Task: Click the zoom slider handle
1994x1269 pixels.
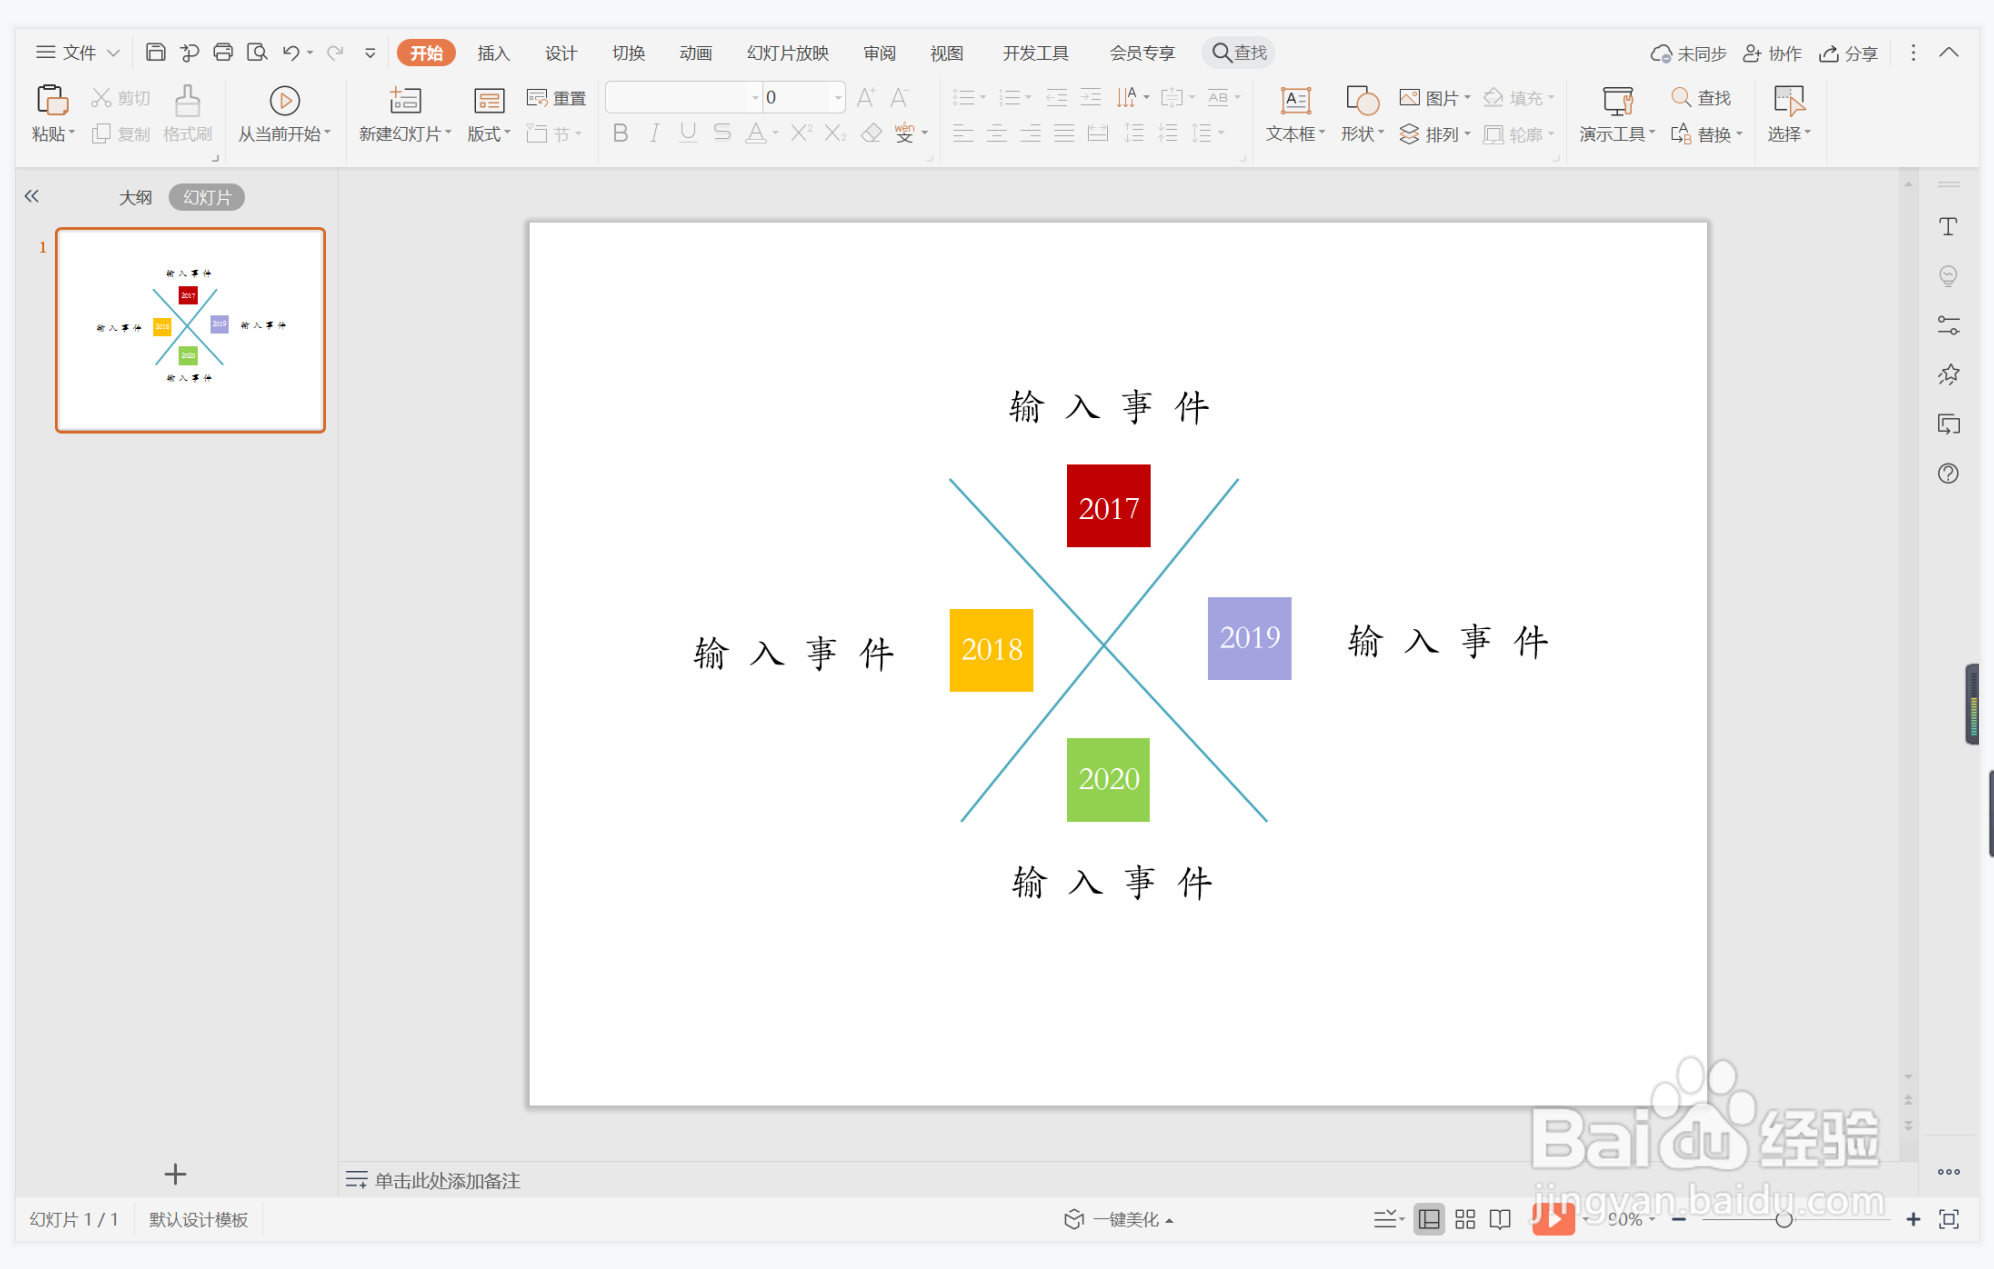Action: (1783, 1219)
